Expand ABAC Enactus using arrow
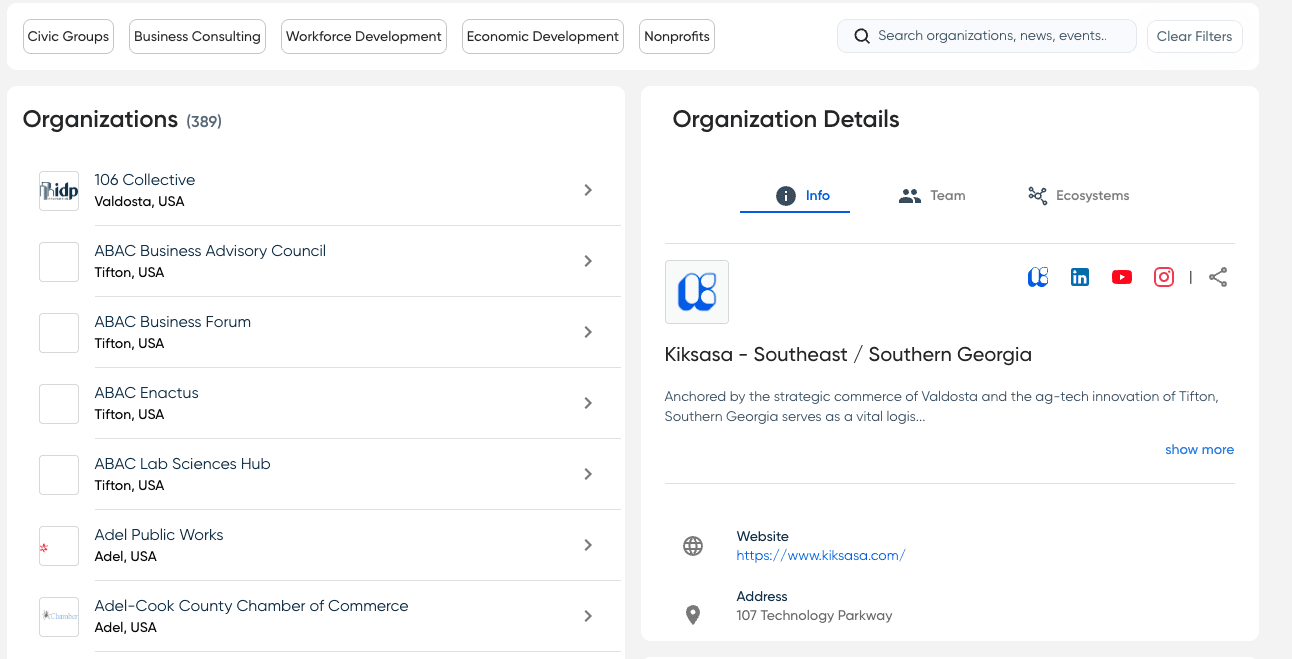The image size is (1292, 659). (588, 403)
